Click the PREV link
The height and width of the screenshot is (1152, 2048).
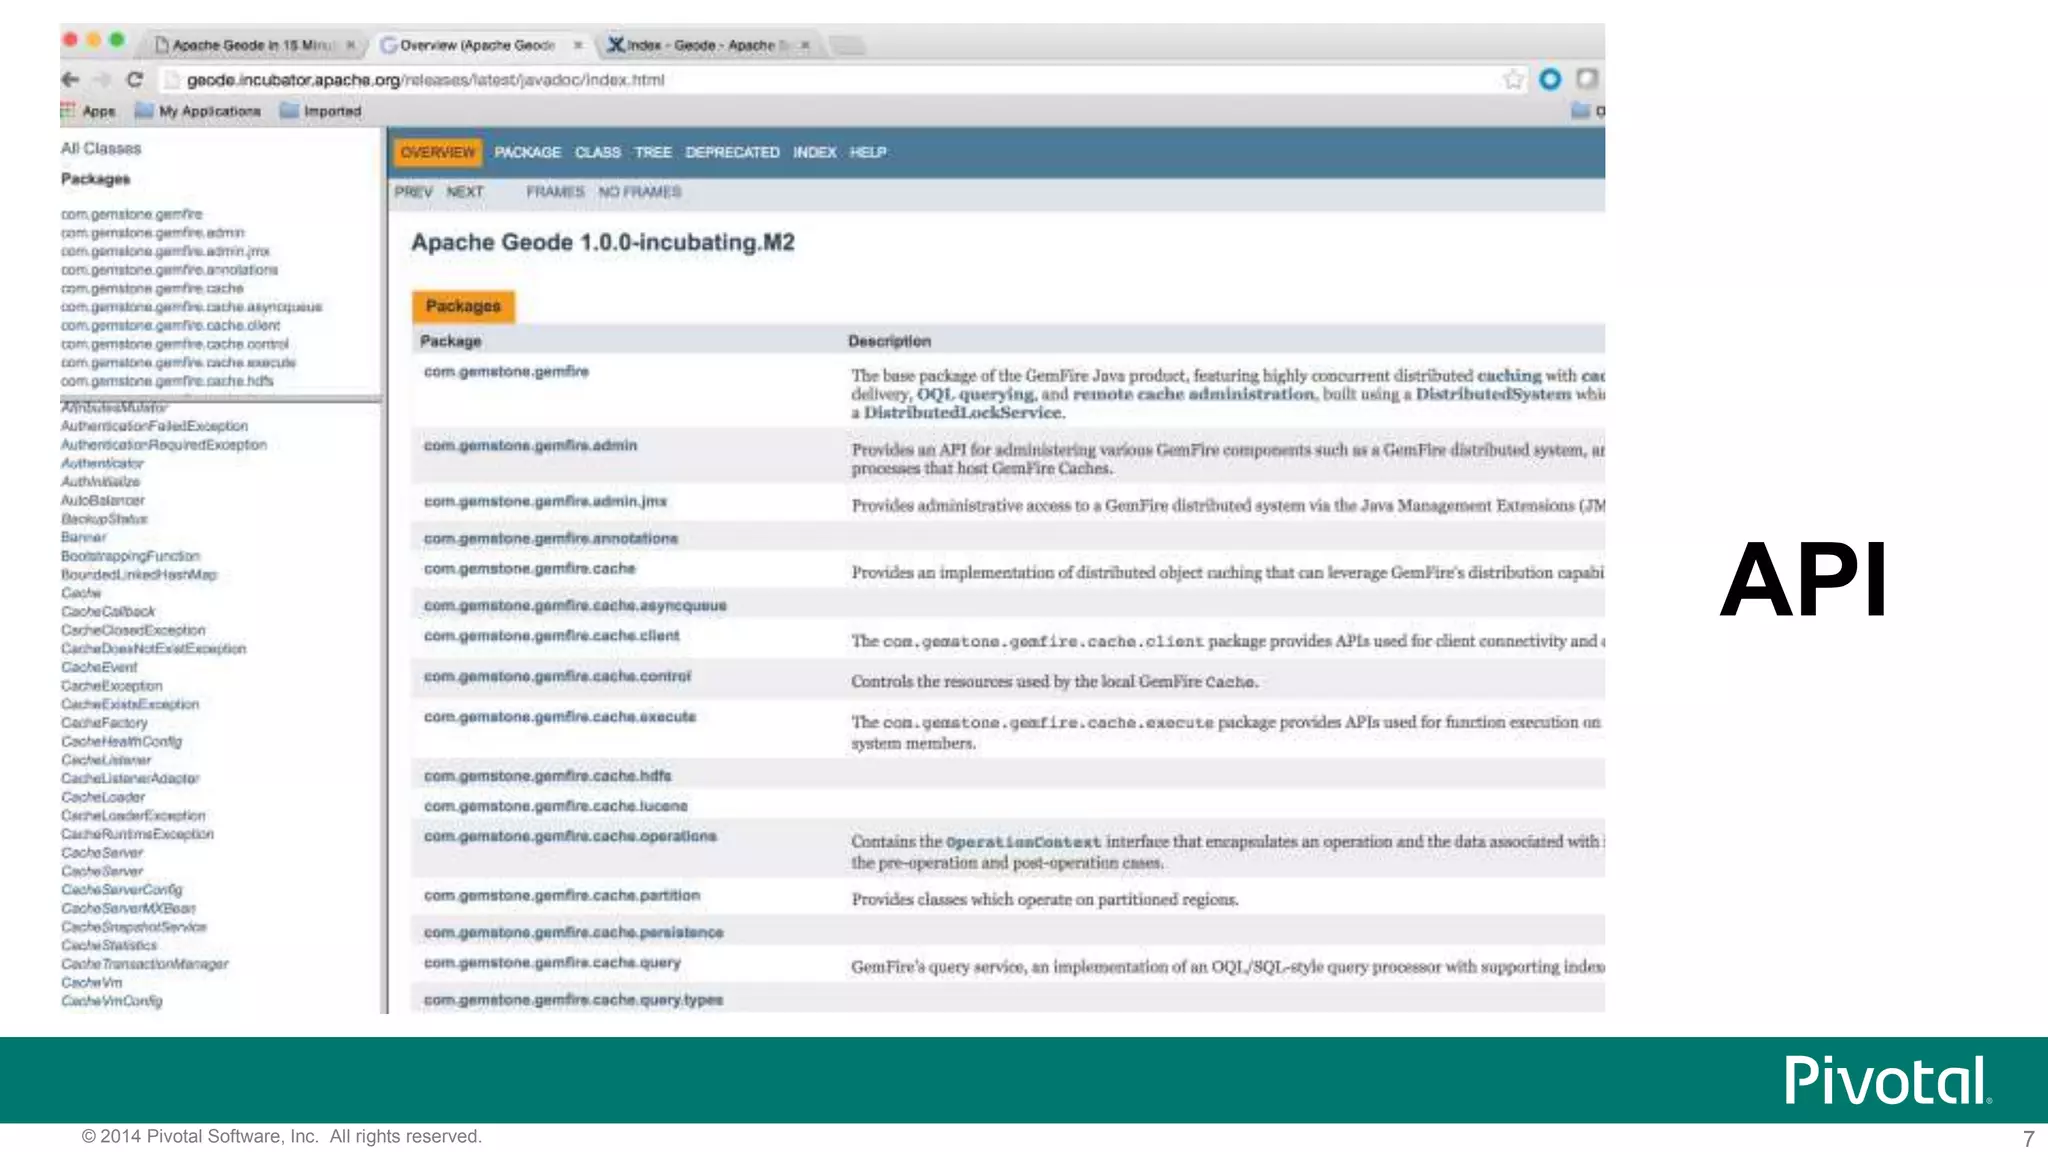413,192
